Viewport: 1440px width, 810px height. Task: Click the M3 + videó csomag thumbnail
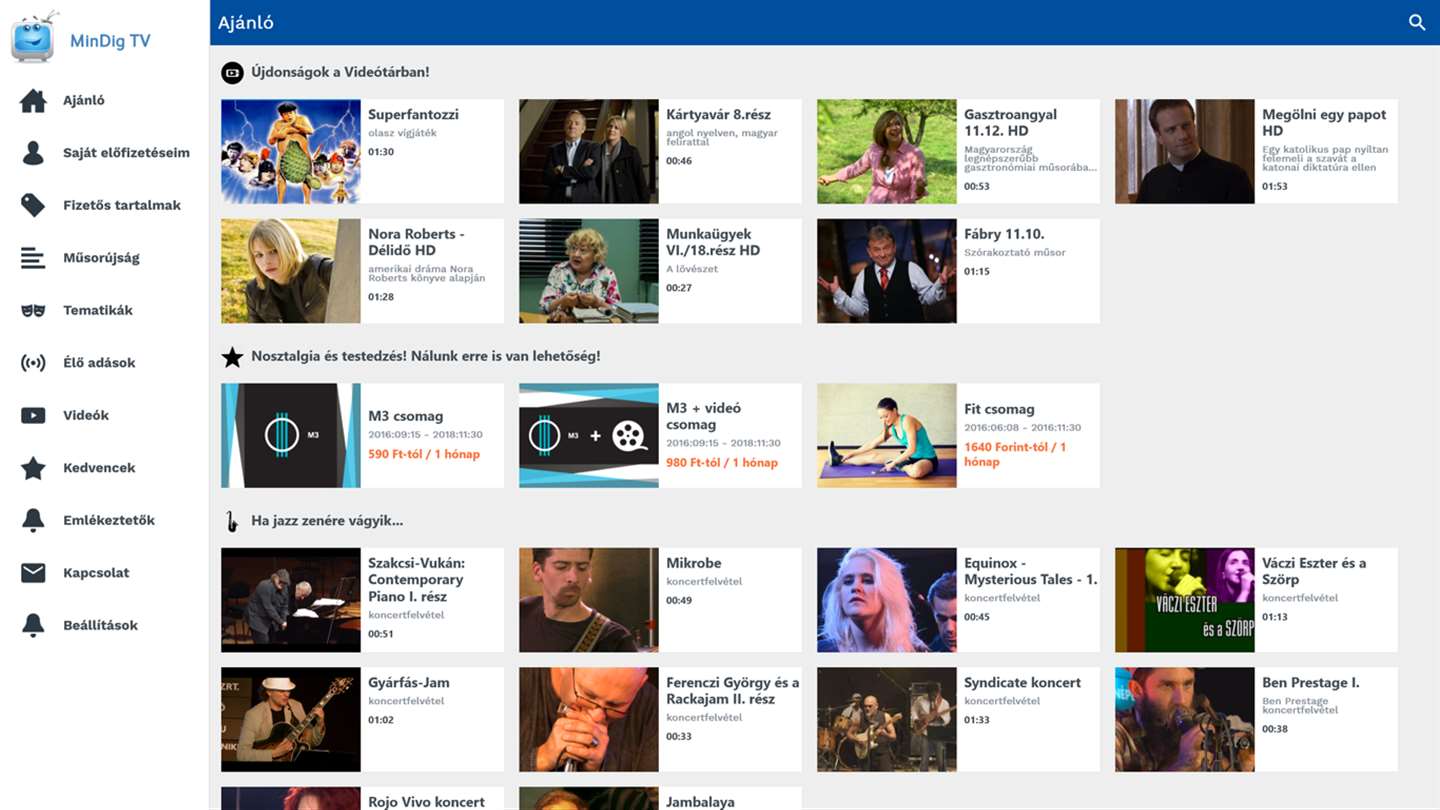(589, 435)
